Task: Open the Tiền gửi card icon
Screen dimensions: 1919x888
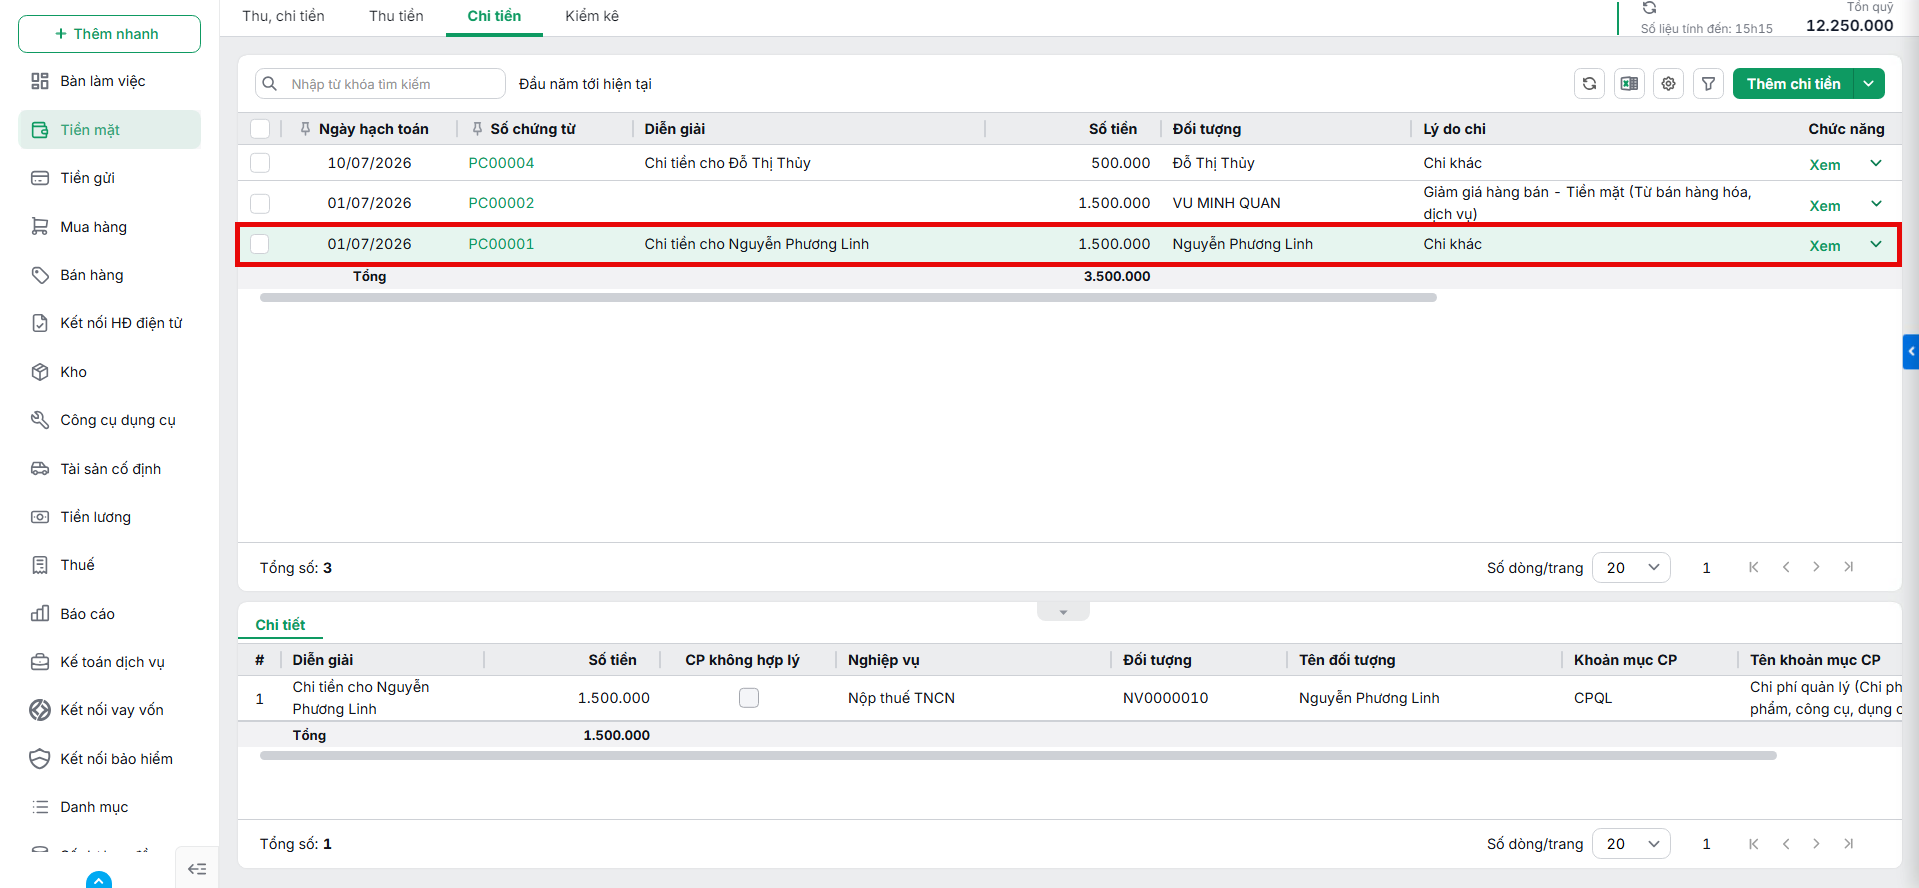Action: [x=40, y=178]
